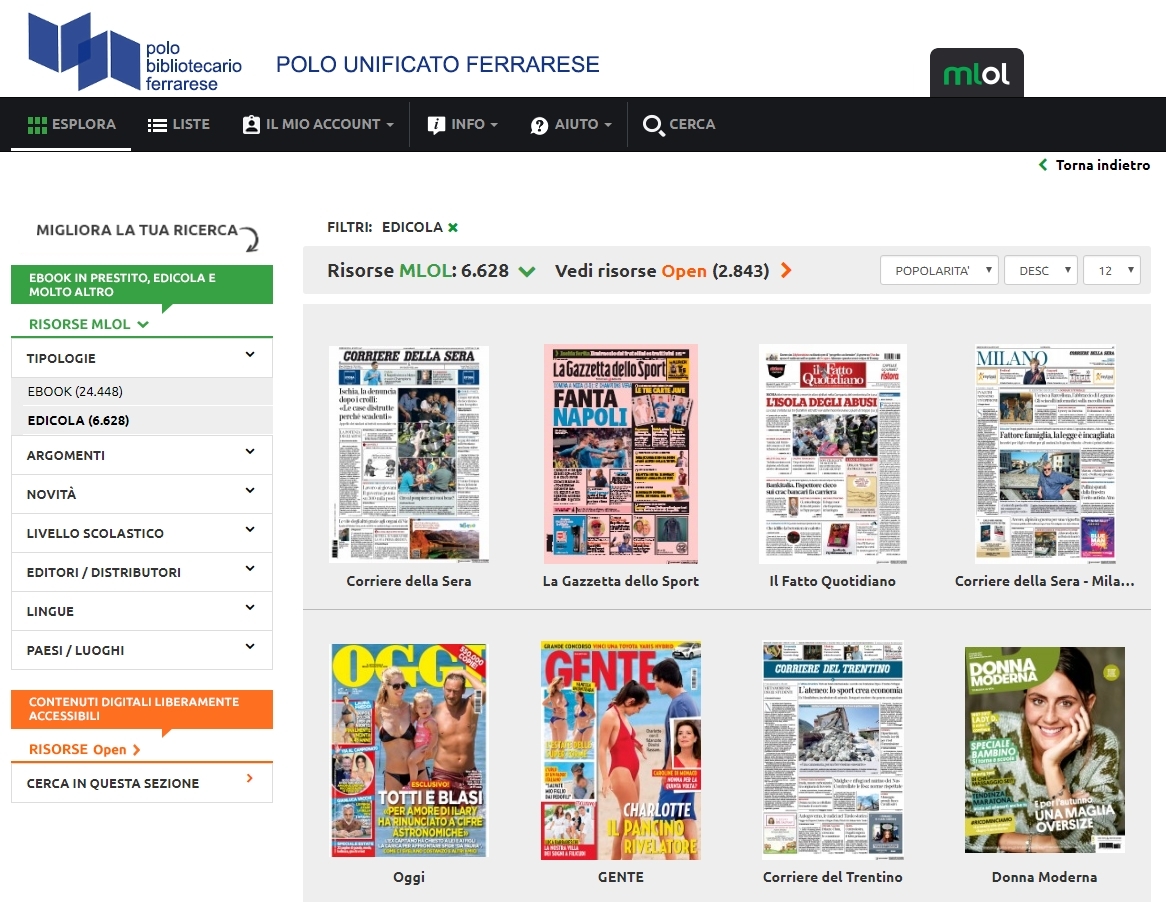
Task: Click the green grid Esplora icon
Action: point(36,125)
